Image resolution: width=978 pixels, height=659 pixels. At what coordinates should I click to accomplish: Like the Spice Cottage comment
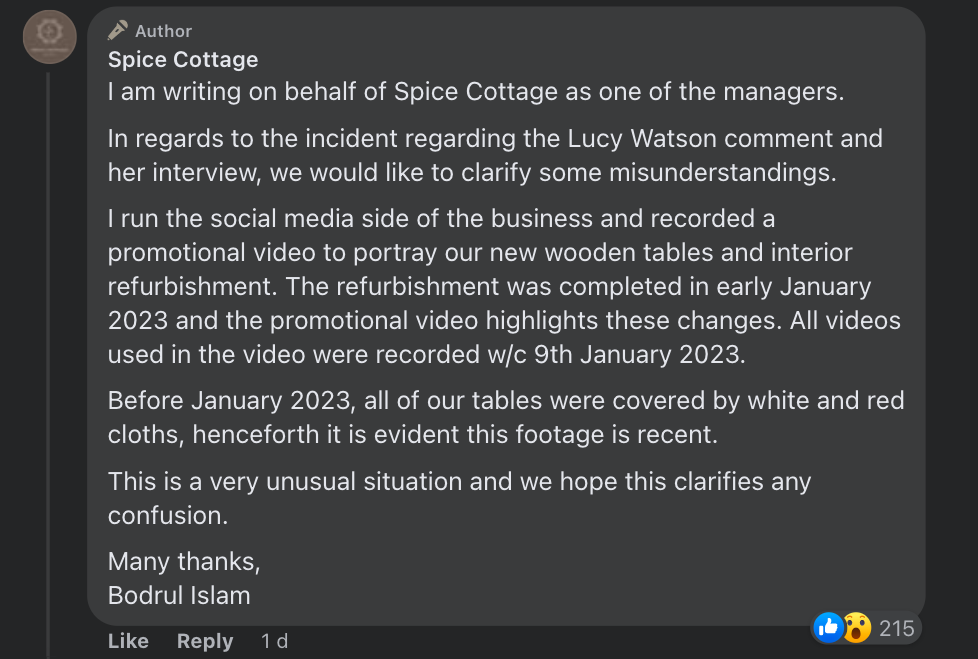click(128, 641)
